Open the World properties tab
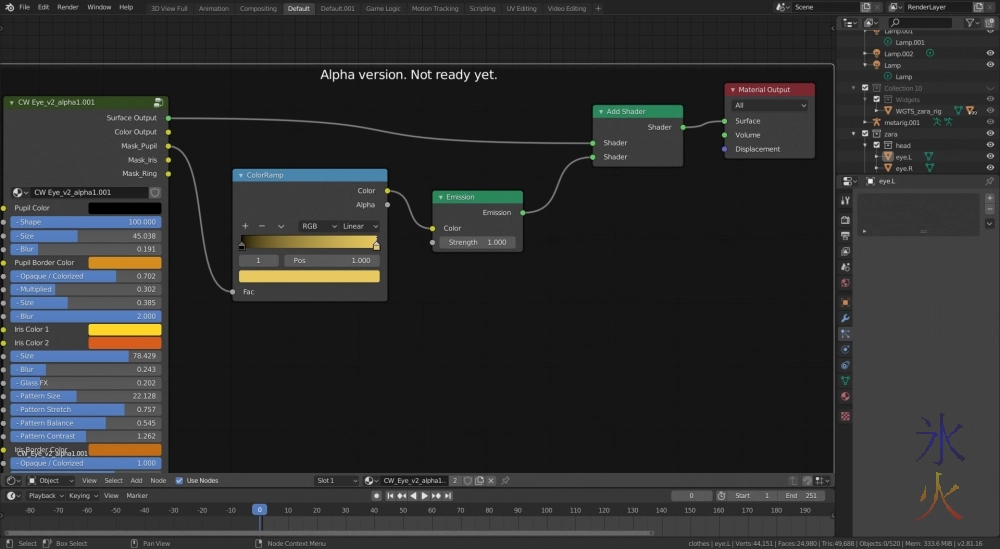Screen dimensions: 1000x549 845,285
